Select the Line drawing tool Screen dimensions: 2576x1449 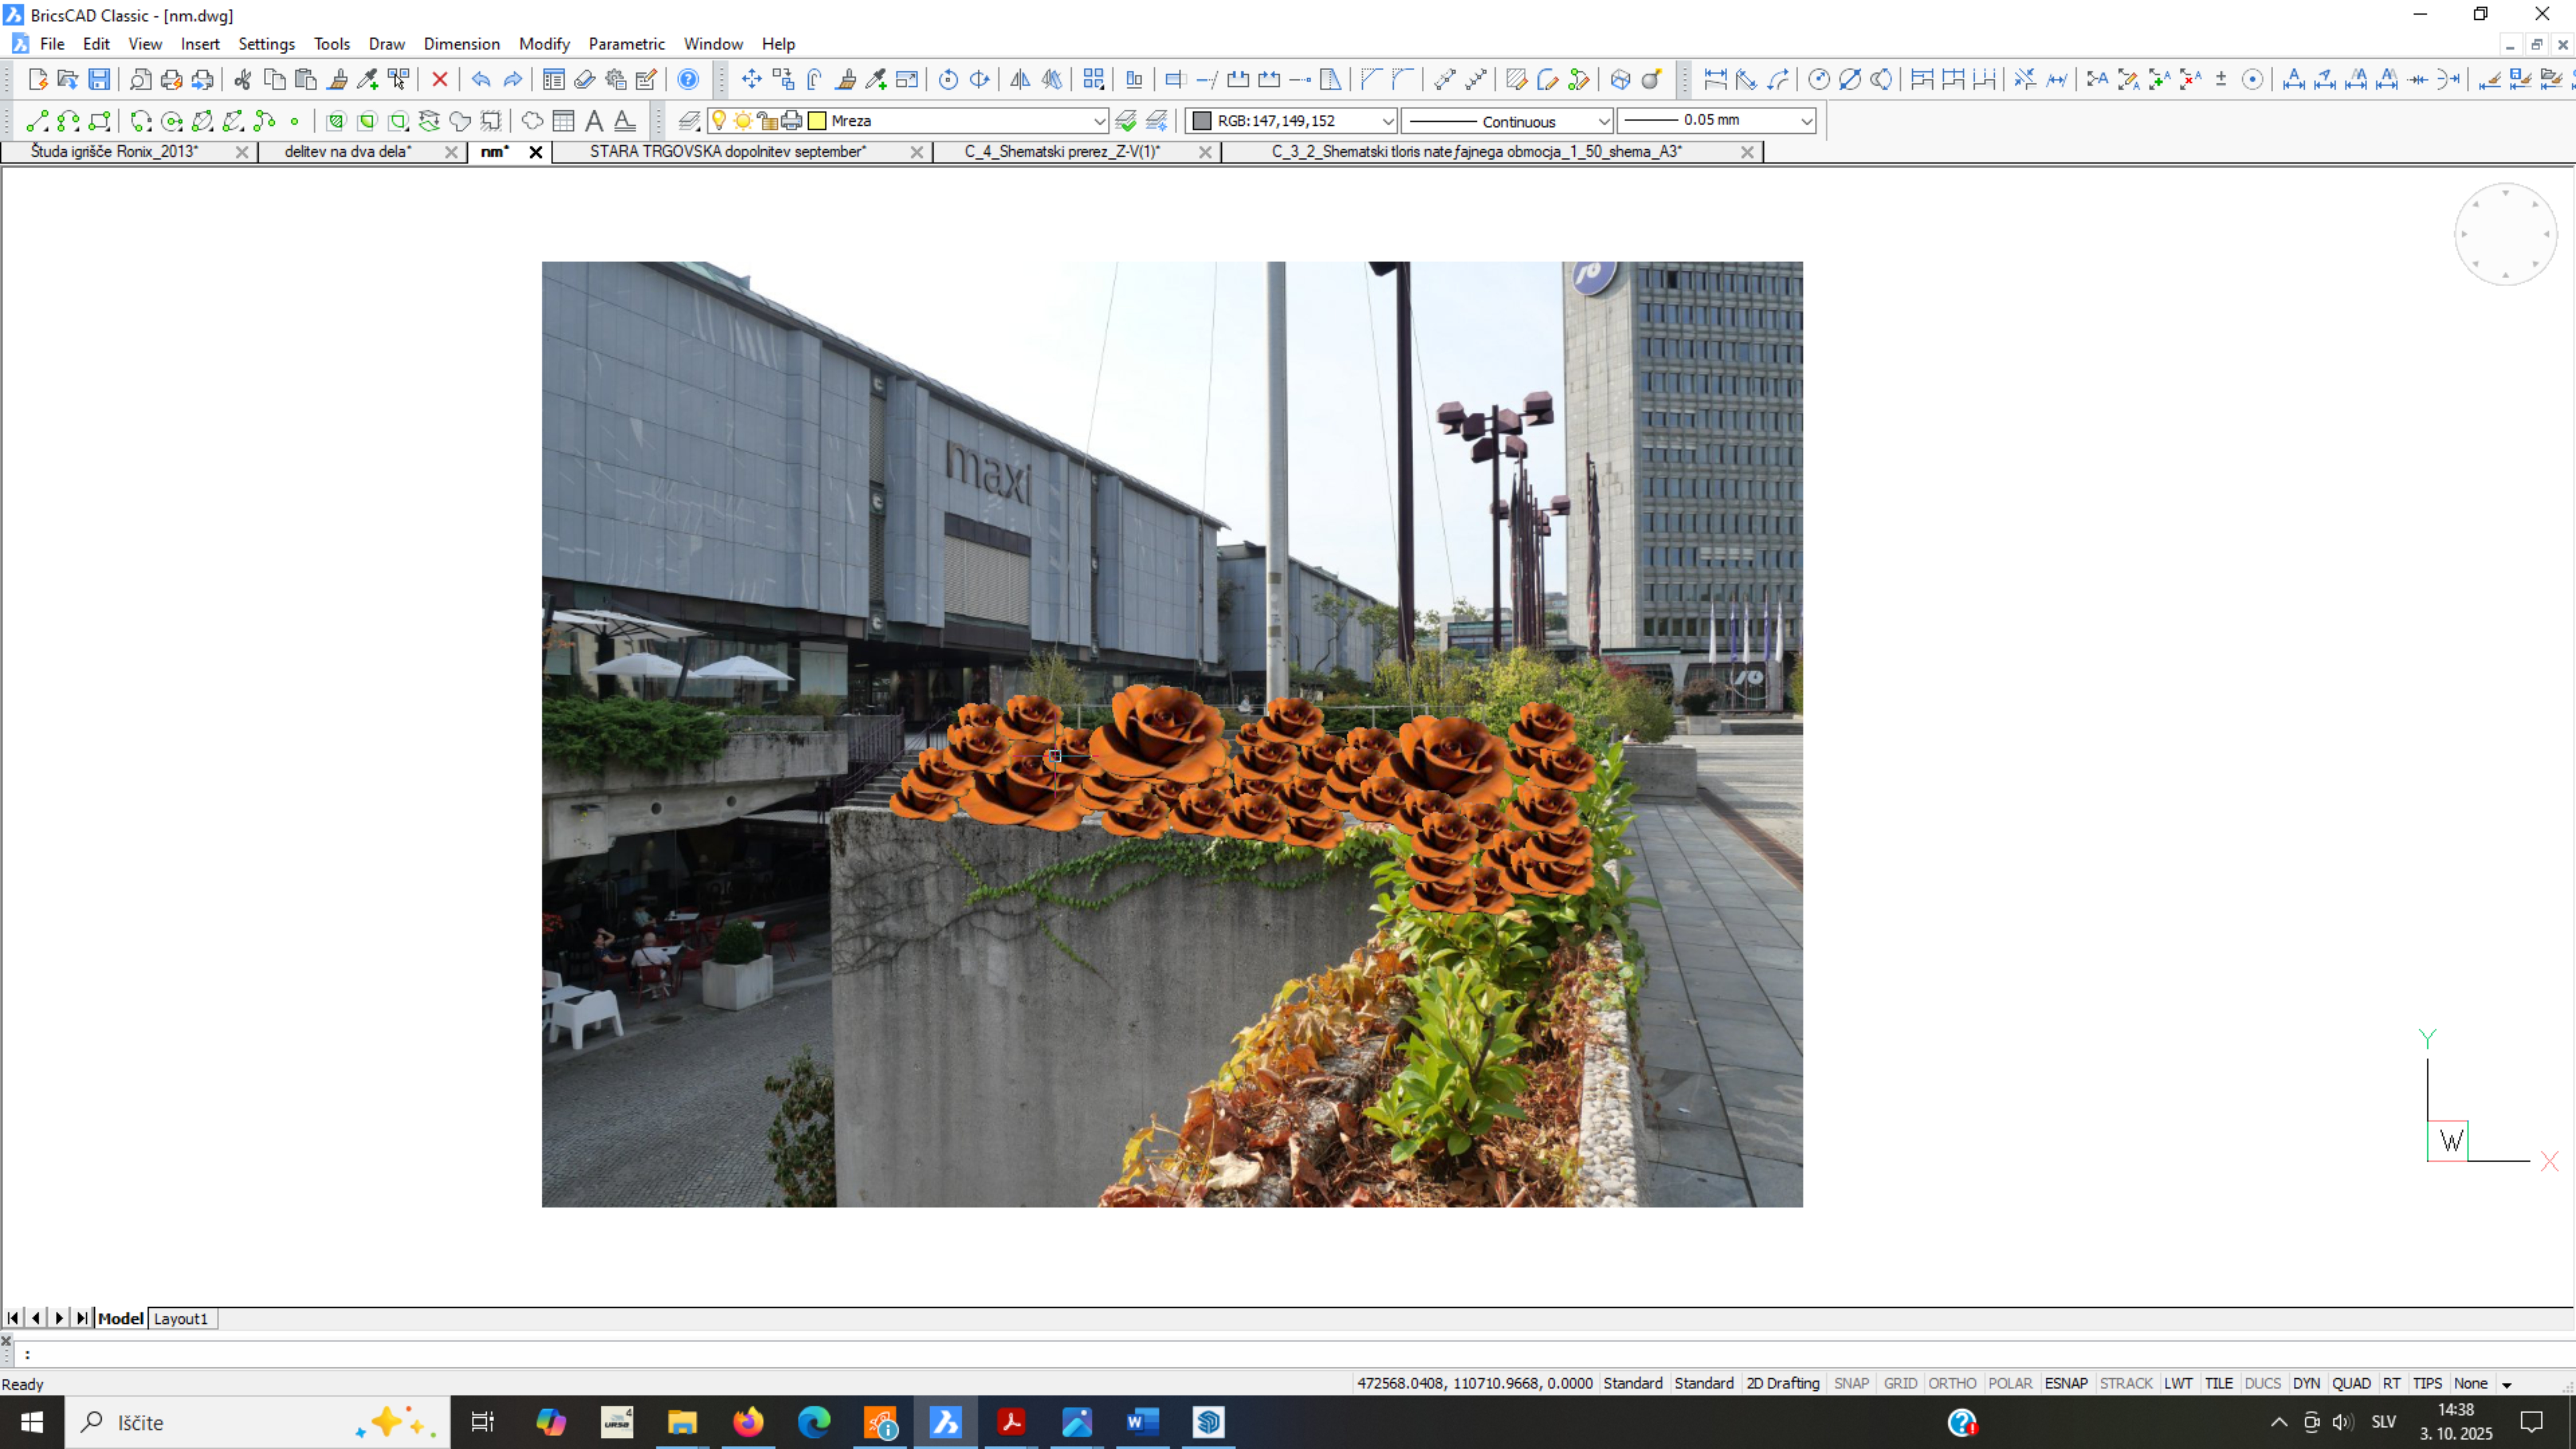pos(37,121)
